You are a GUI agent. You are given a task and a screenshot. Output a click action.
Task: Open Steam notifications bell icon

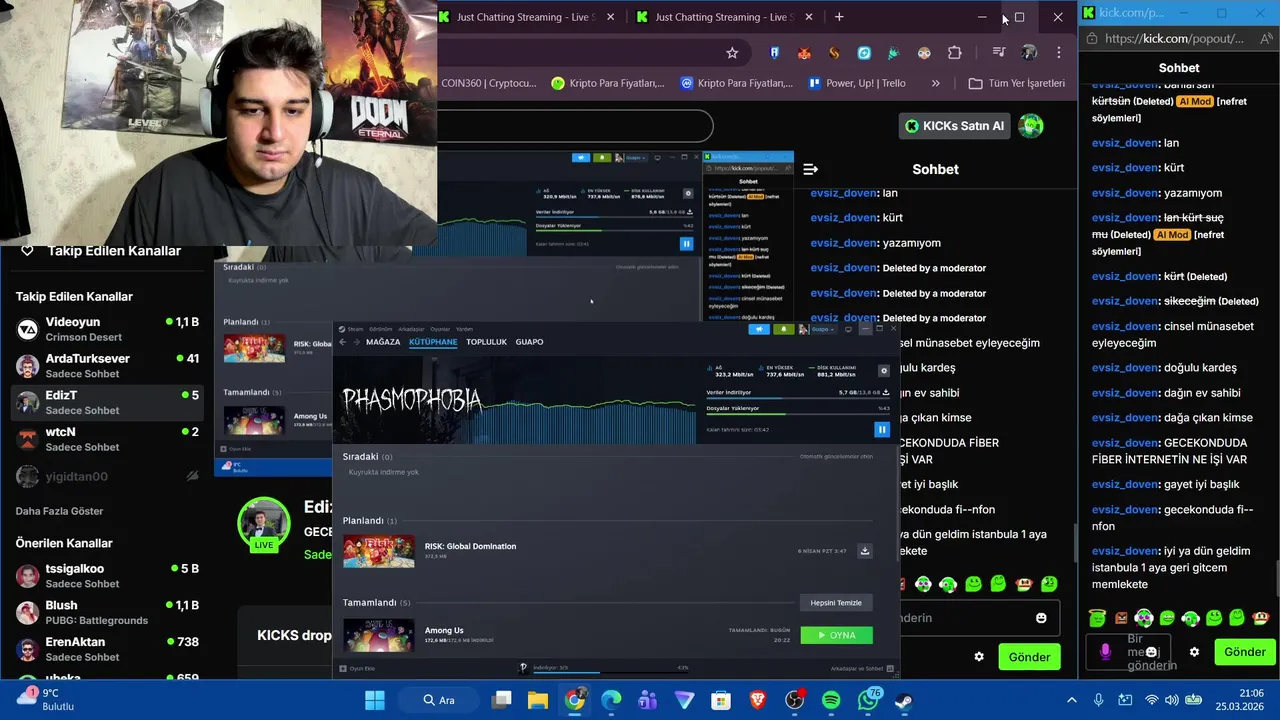tap(785, 329)
